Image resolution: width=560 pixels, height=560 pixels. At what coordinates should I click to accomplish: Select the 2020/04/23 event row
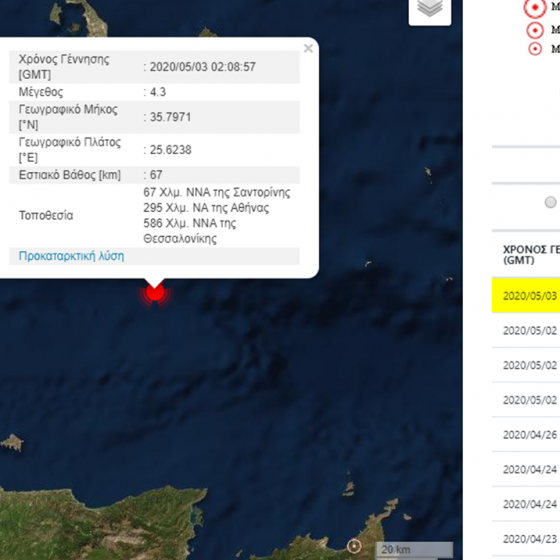(526, 539)
